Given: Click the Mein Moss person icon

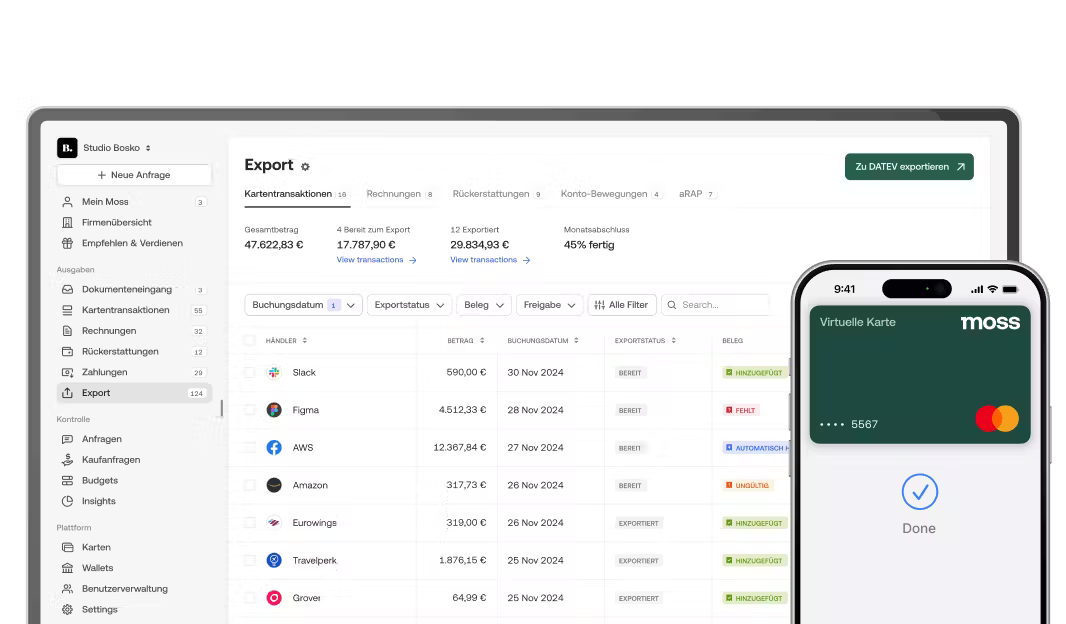Looking at the screenshot, I should (67, 202).
